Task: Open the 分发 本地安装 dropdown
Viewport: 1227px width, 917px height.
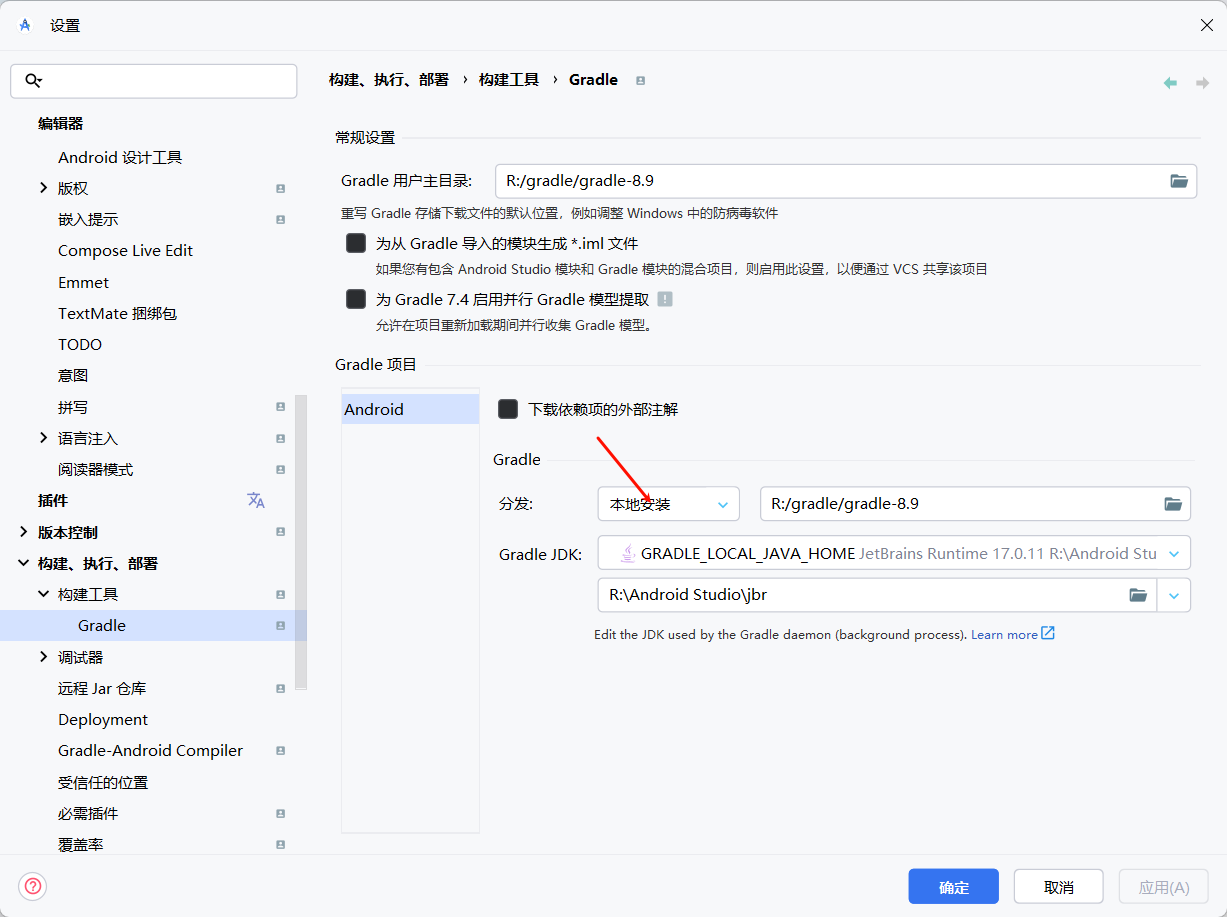Action: point(668,504)
